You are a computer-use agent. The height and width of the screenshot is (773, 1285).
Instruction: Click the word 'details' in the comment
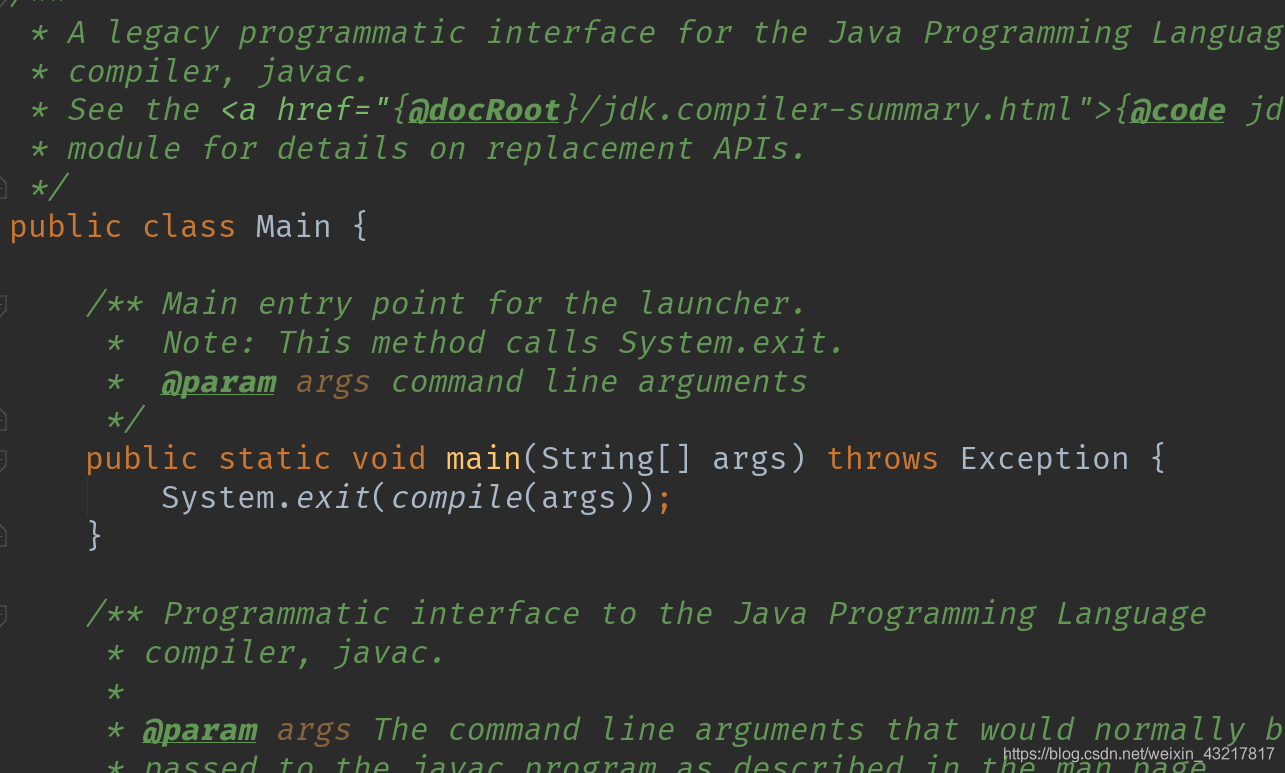tap(342, 148)
